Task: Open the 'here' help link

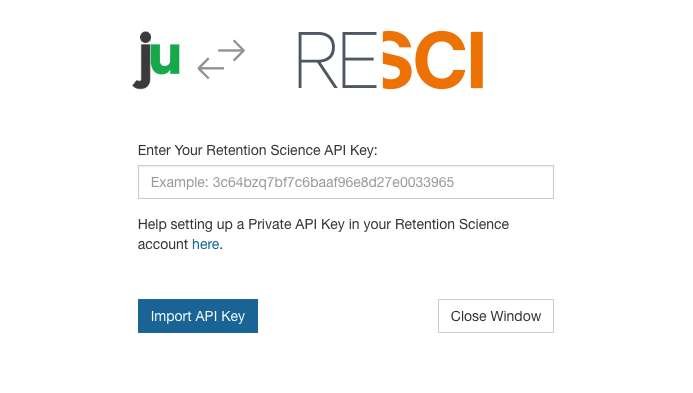Action: coord(206,244)
